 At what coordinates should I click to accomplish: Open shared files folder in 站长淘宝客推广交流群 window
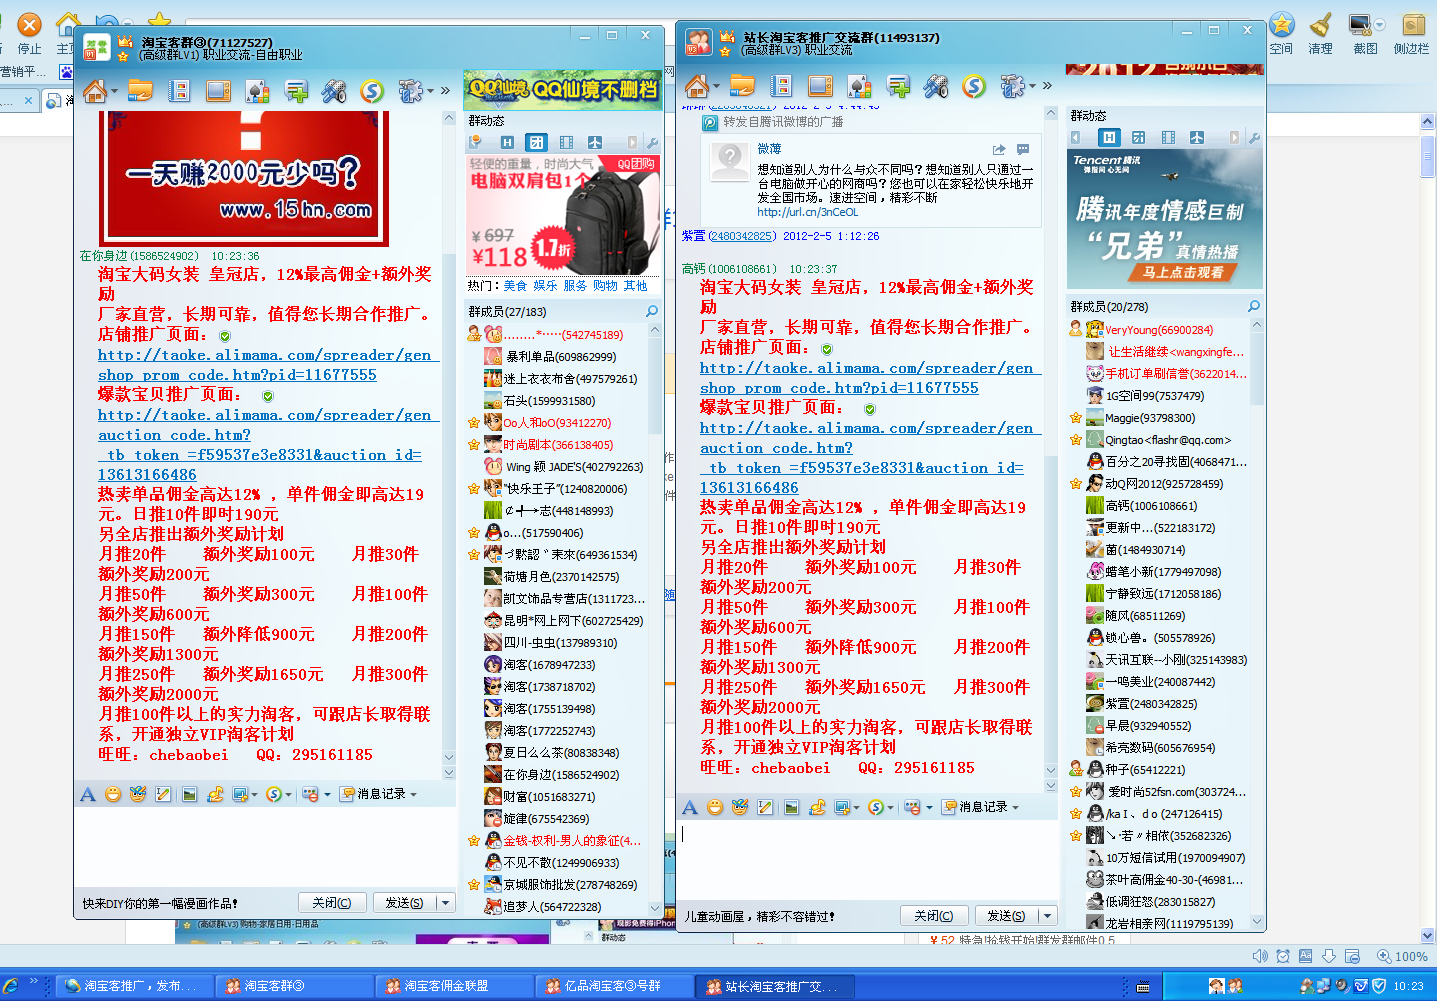(743, 86)
